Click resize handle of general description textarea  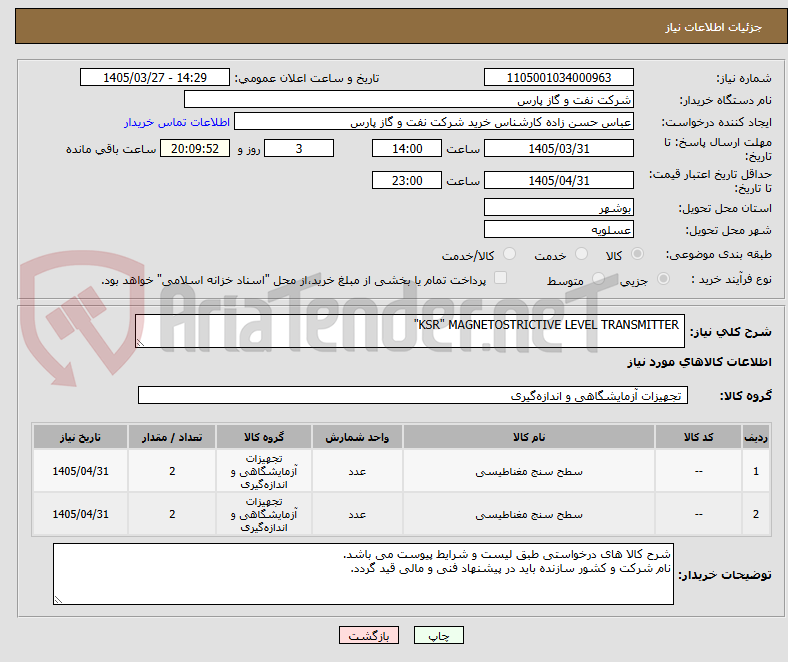140,342
